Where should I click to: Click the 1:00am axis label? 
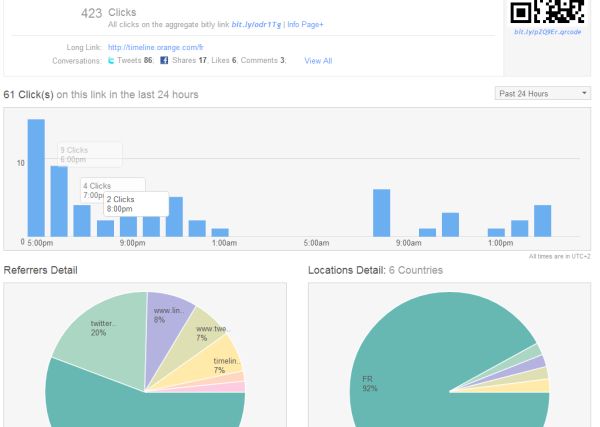224,243
